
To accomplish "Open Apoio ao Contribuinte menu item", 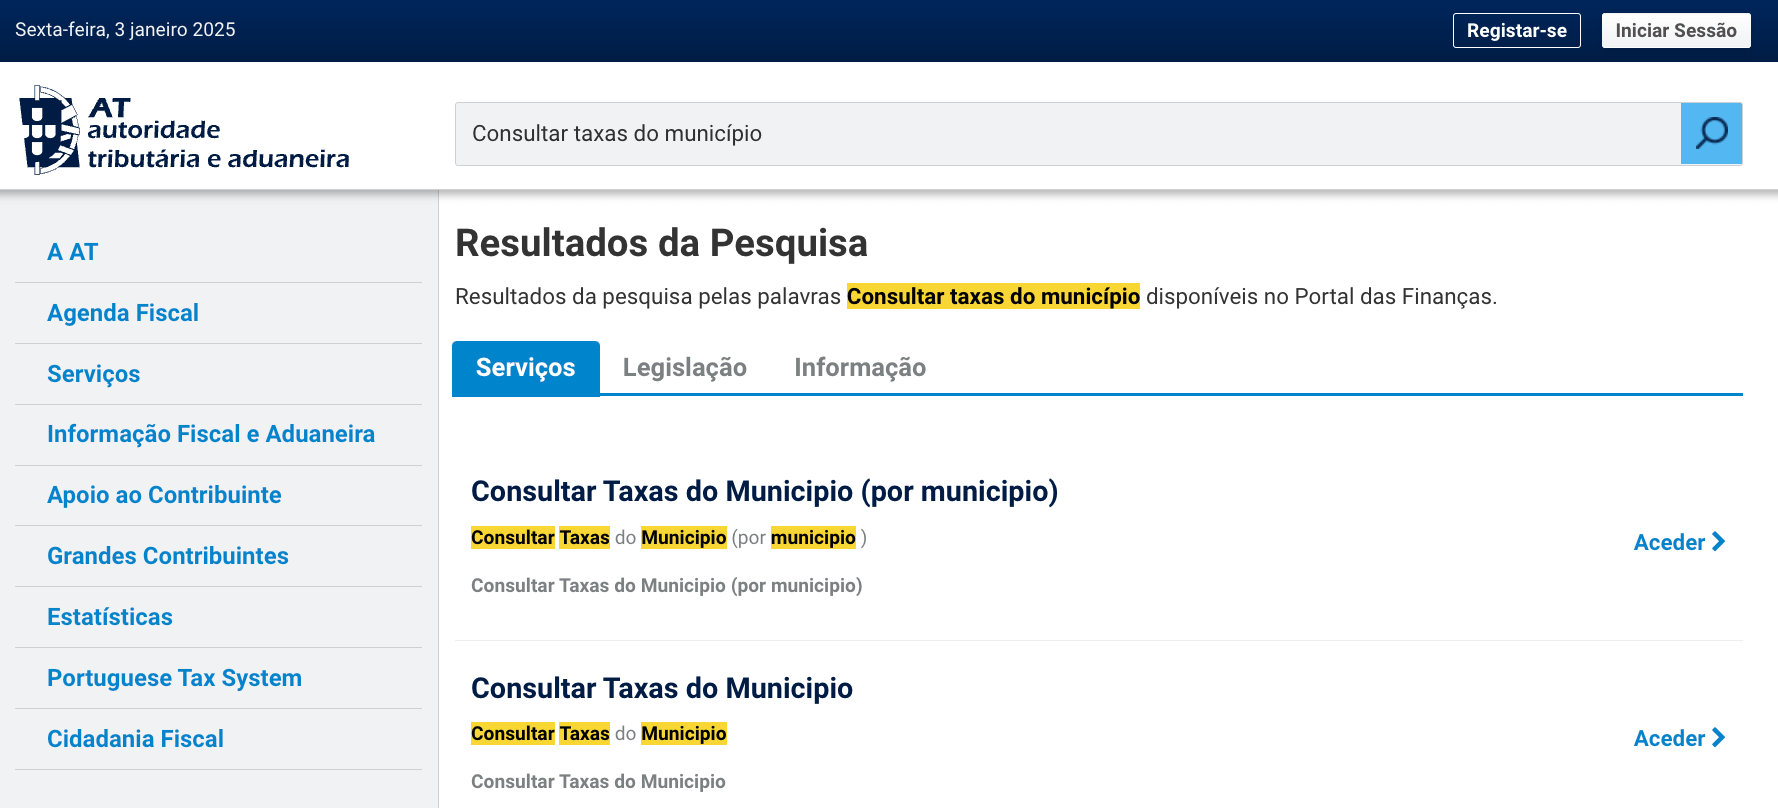I will click(164, 495).
